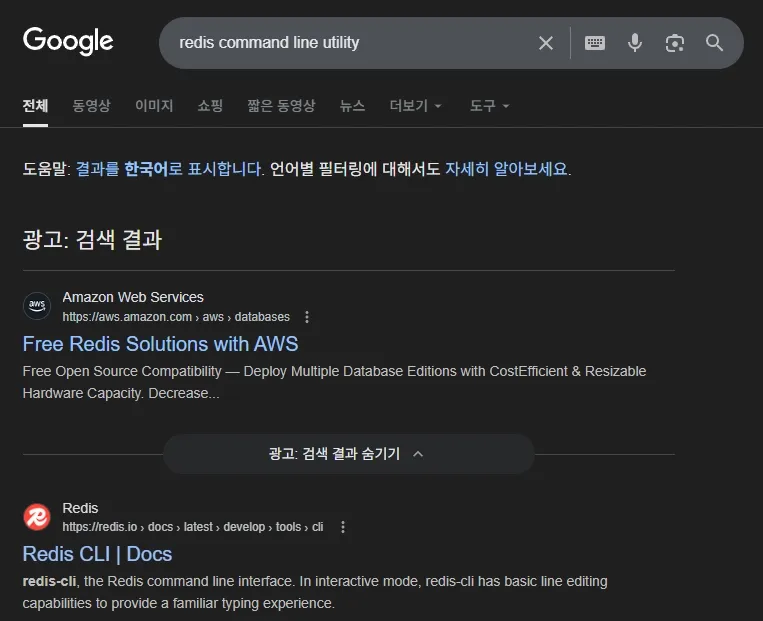This screenshot has width=763, height=621.
Task: Open the more options menu for AWS ad
Action: (307, 317)
